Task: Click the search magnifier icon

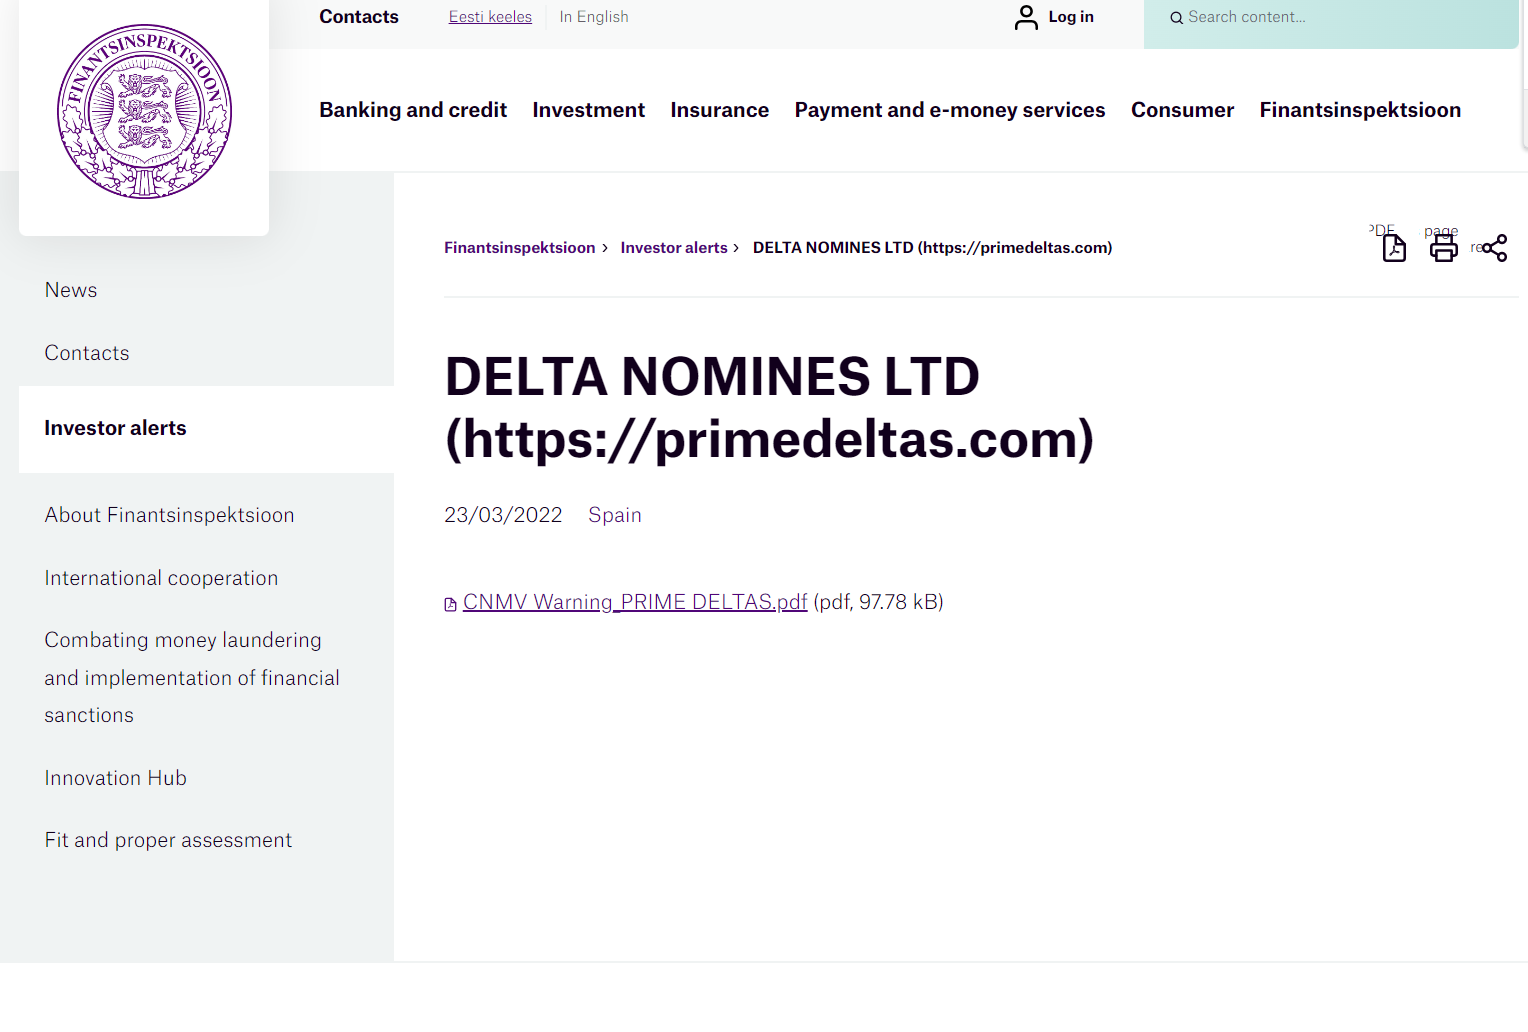Action: coord(1176,18)
